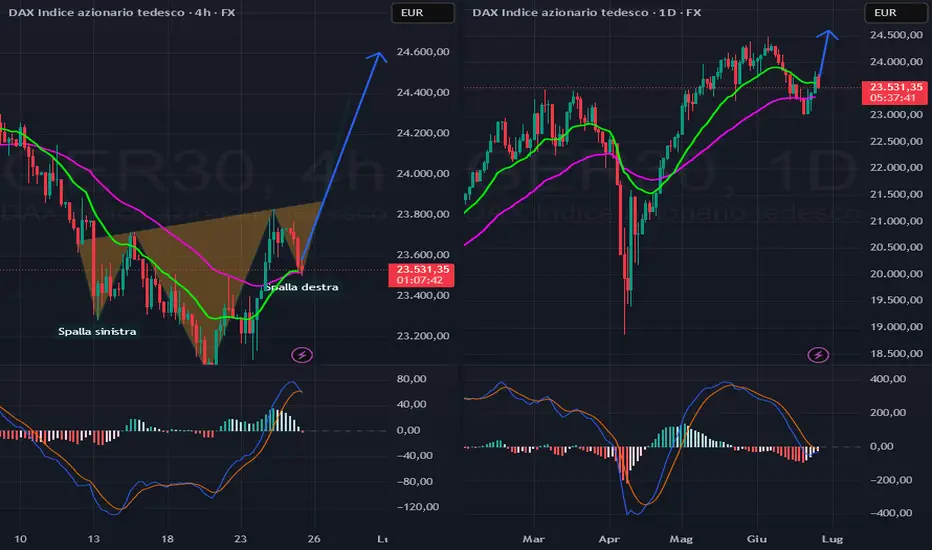Screen dimensions: 932x550
Task: Click the lightning icon on the 1D chart
Action: click(818, 355)
